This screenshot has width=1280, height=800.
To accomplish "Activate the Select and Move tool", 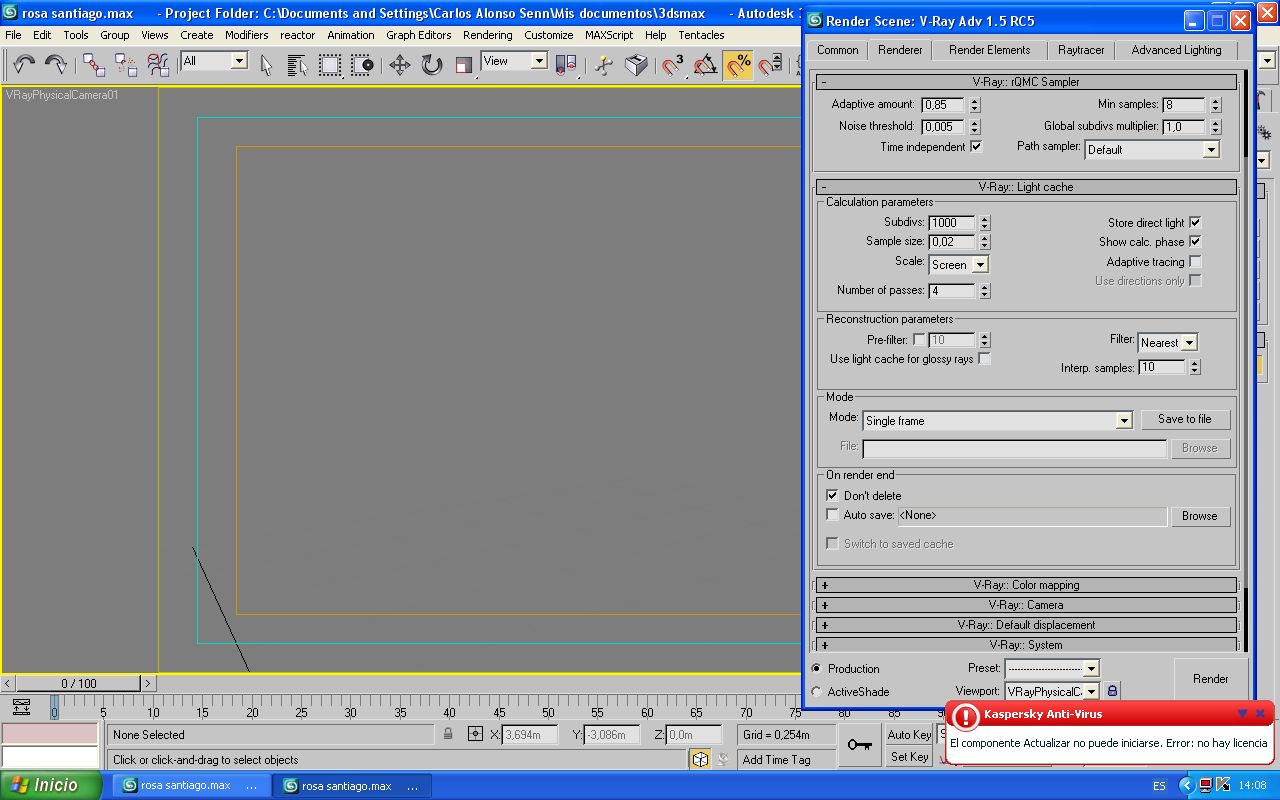I will (x=400, y=65).
